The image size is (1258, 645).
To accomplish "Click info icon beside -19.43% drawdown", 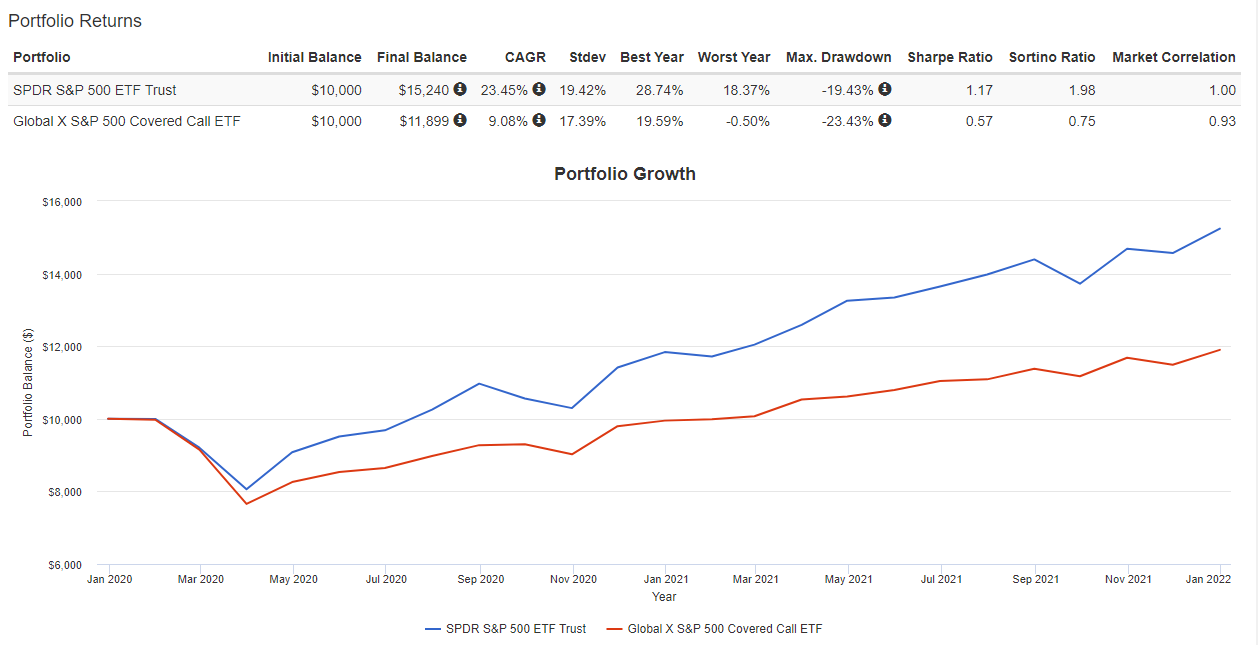I will 885,89.
